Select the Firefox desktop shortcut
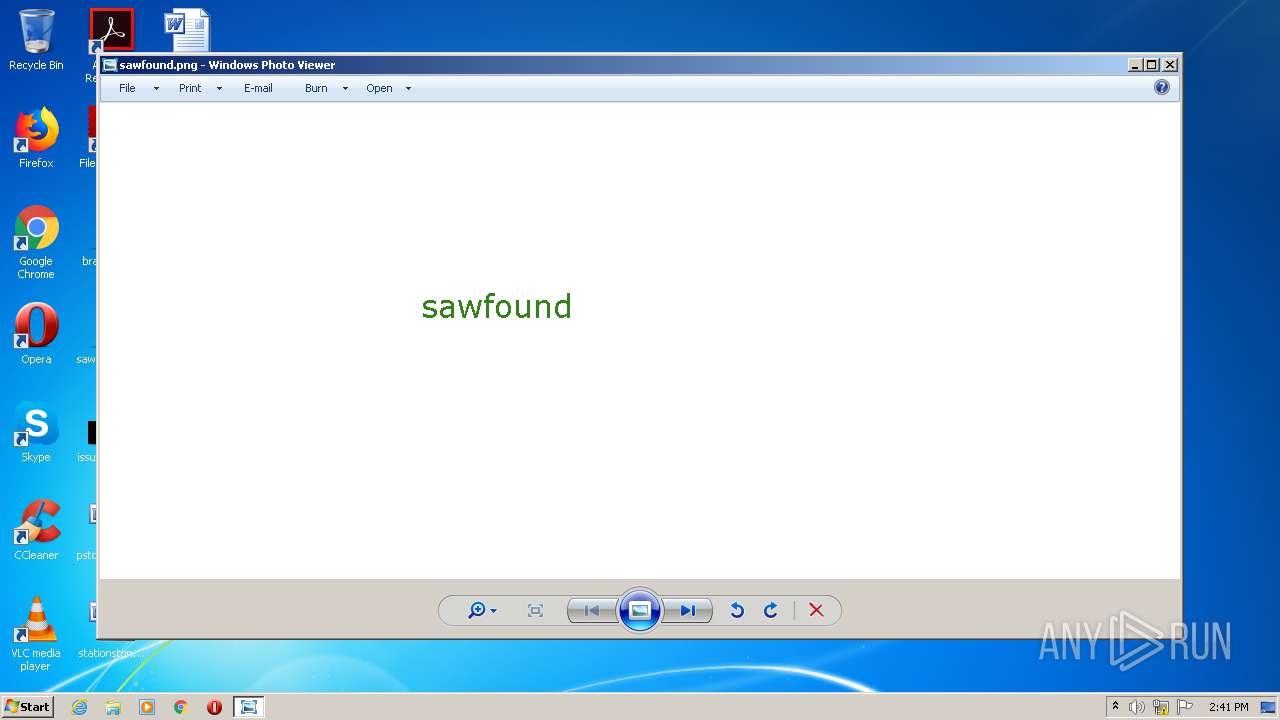This screenshot has width=1280, height=720. [x=36, y=138]
